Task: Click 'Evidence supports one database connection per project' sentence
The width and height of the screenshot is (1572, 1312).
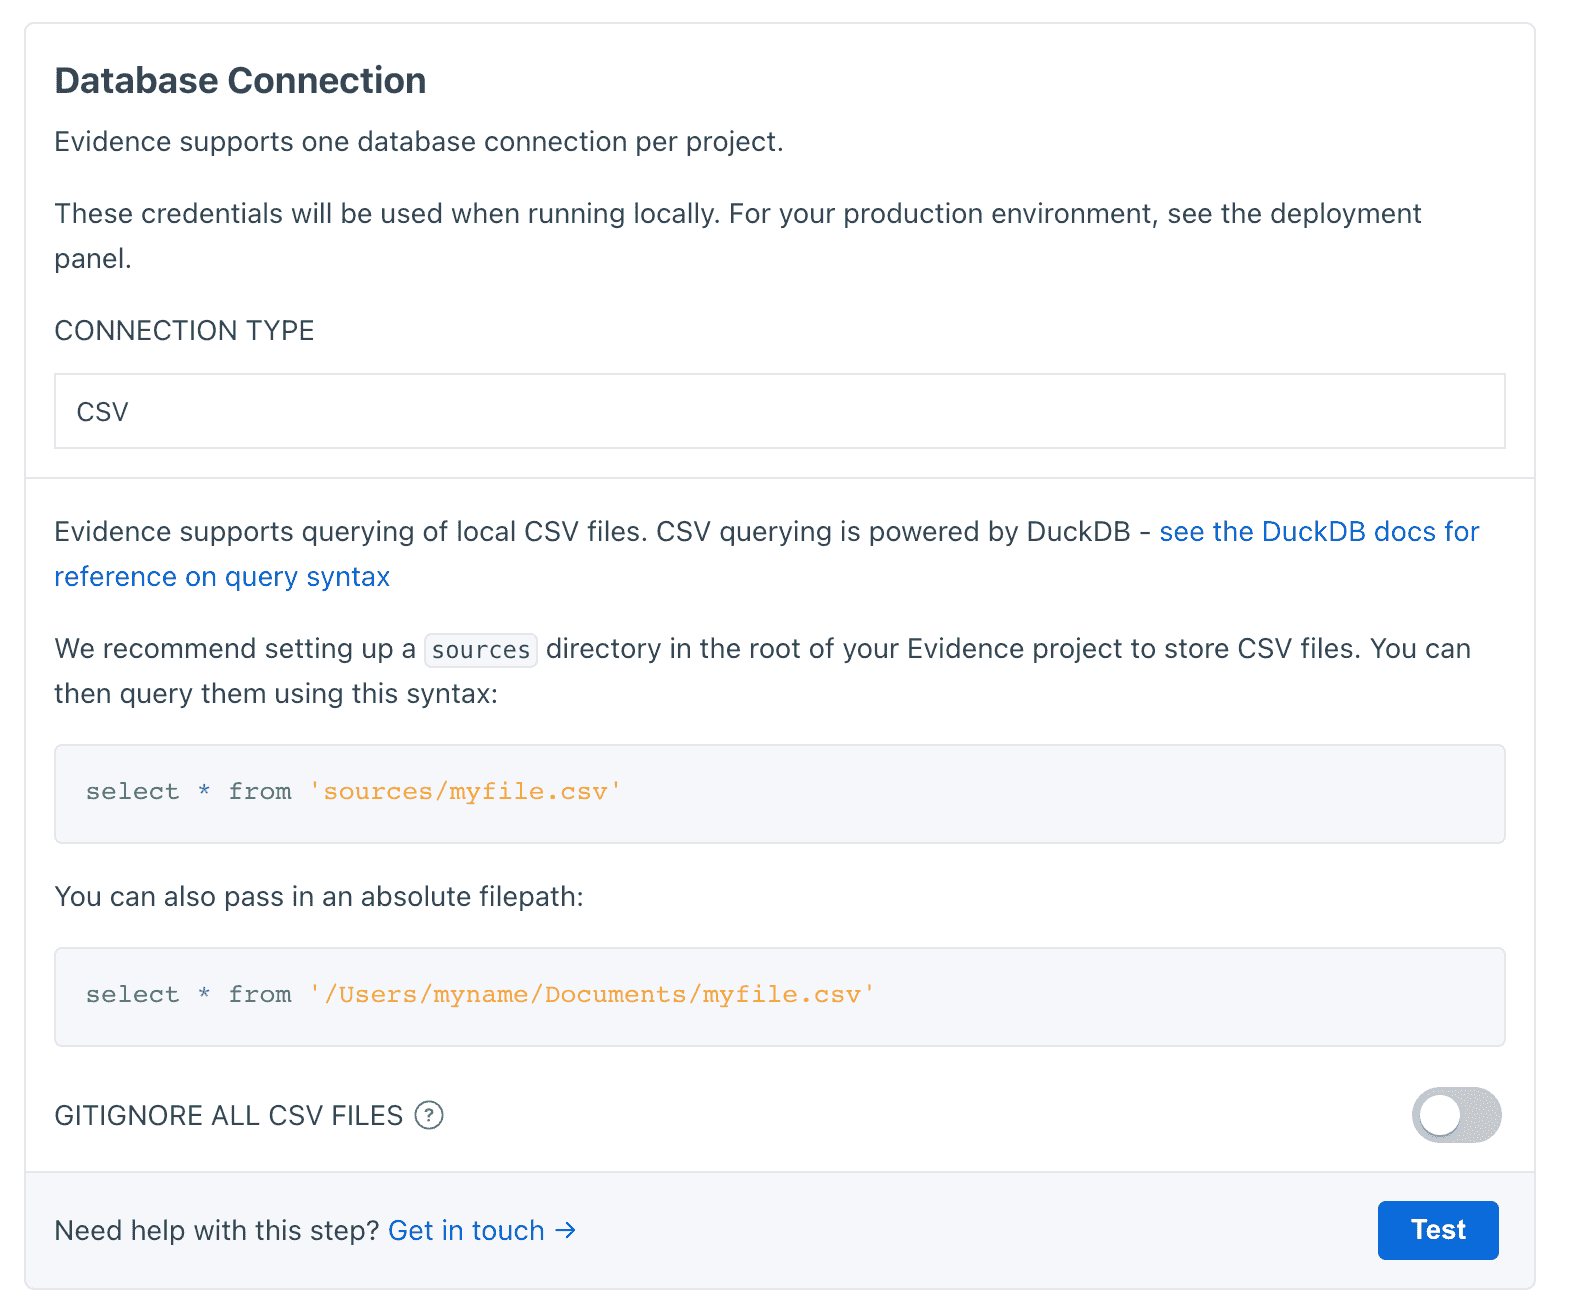Action: (418, 142)
